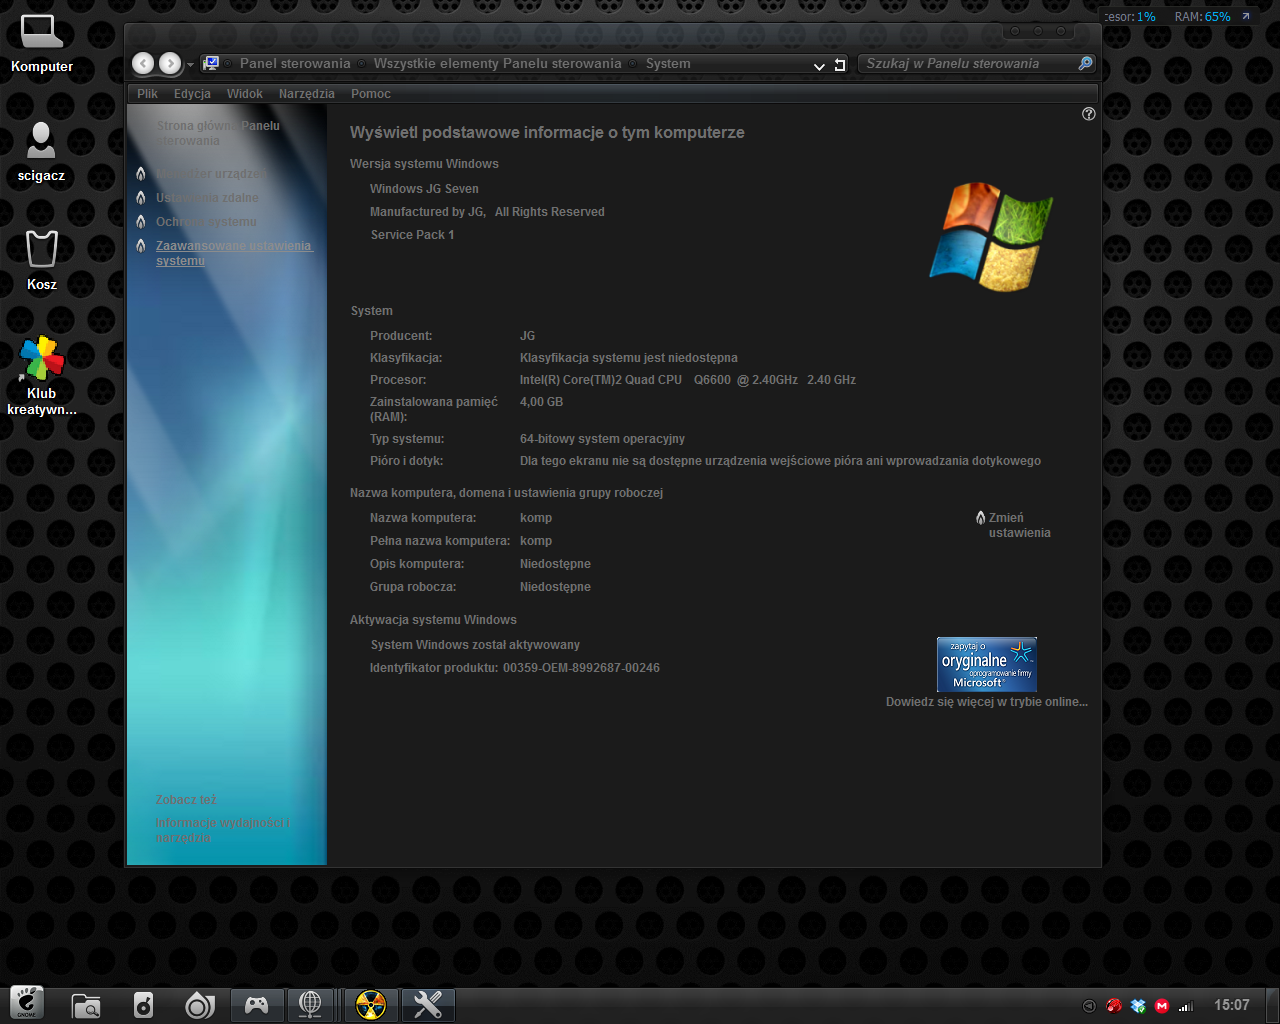Click the red M tray icon
1280x1024 pixels.
click(1162, 1006)
